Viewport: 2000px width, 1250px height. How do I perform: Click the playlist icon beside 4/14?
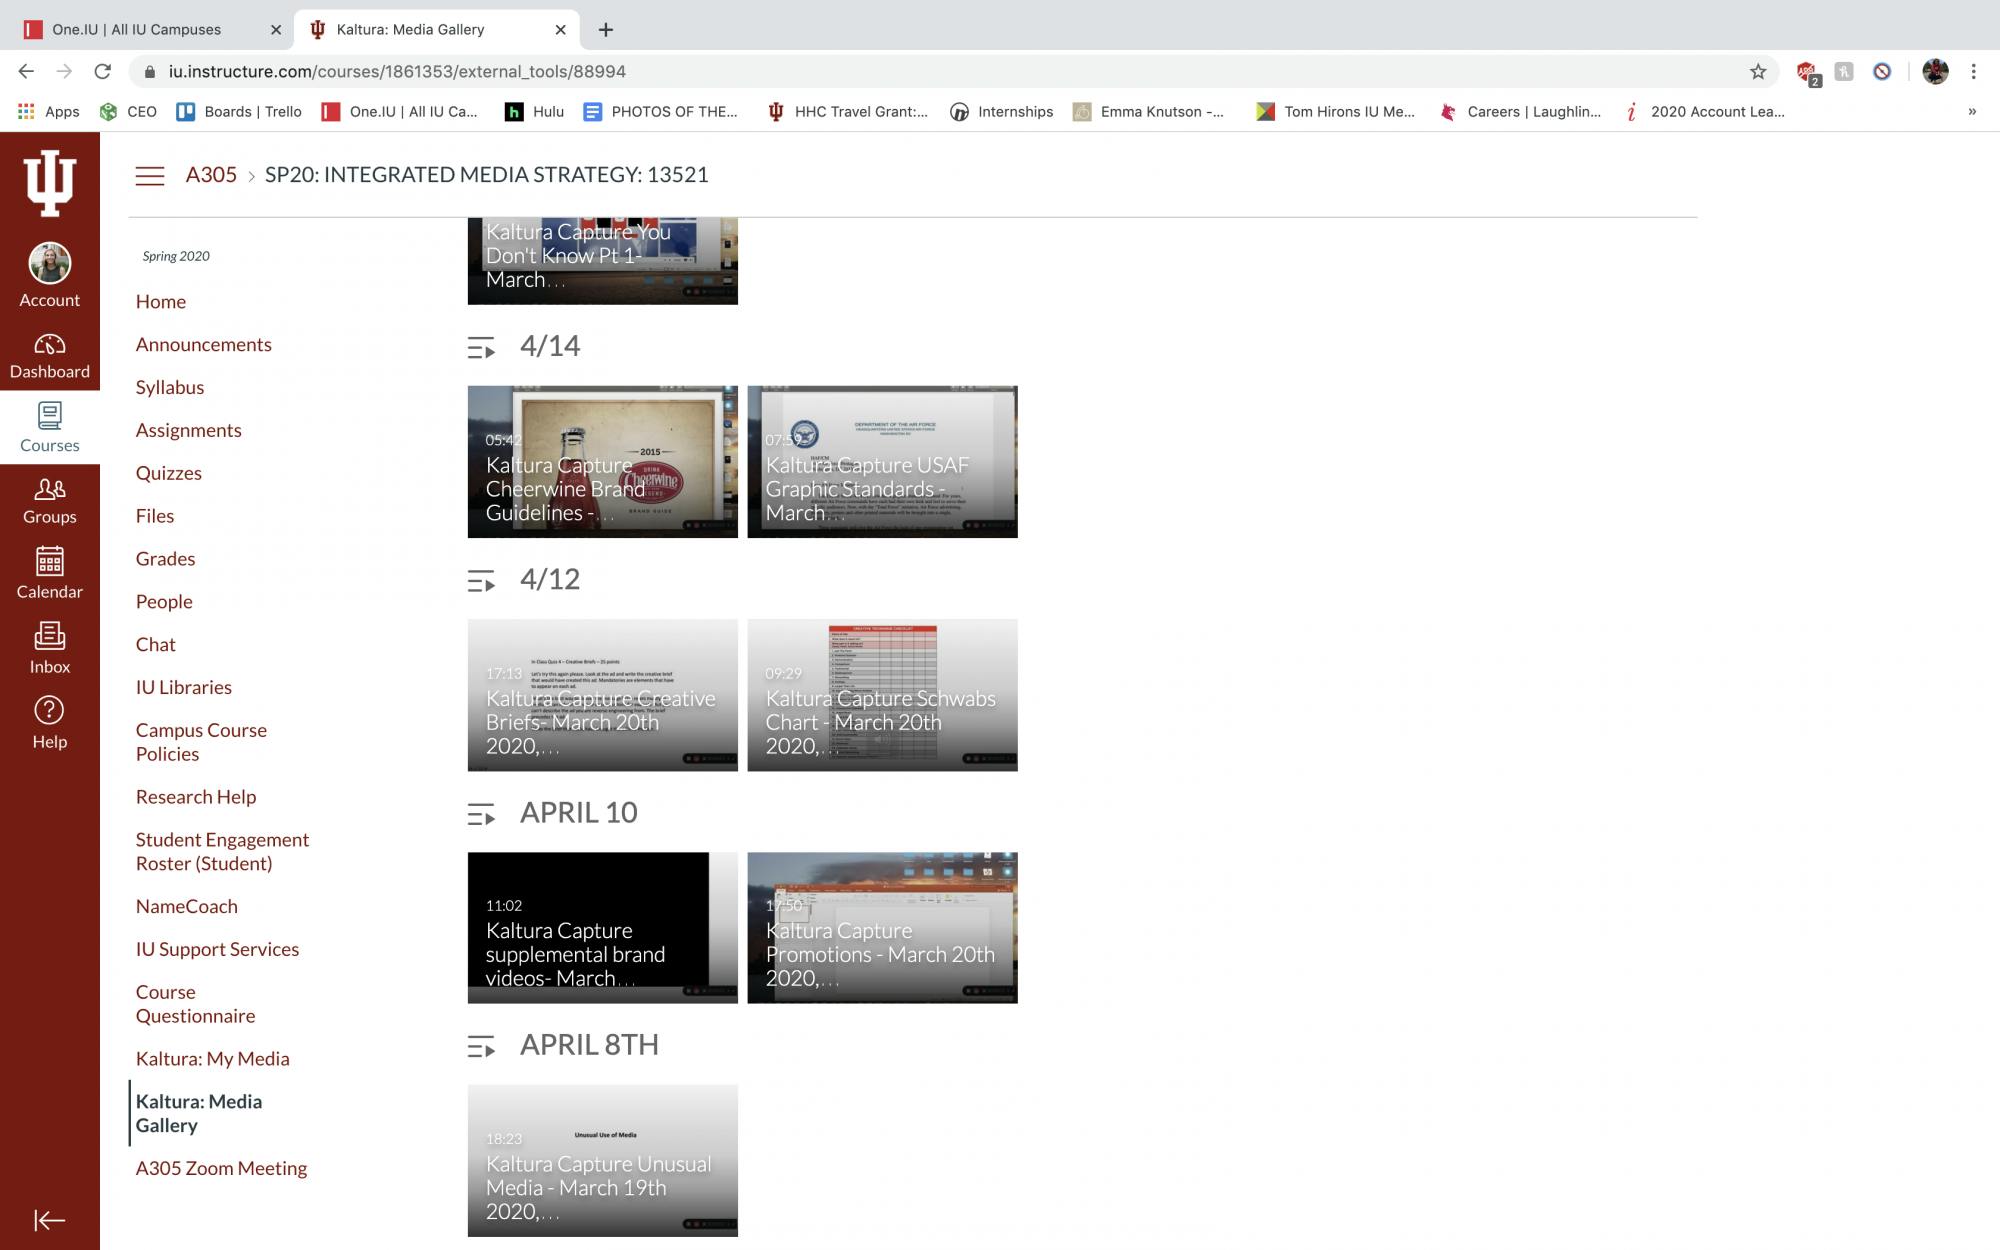[x=481, y=348]
